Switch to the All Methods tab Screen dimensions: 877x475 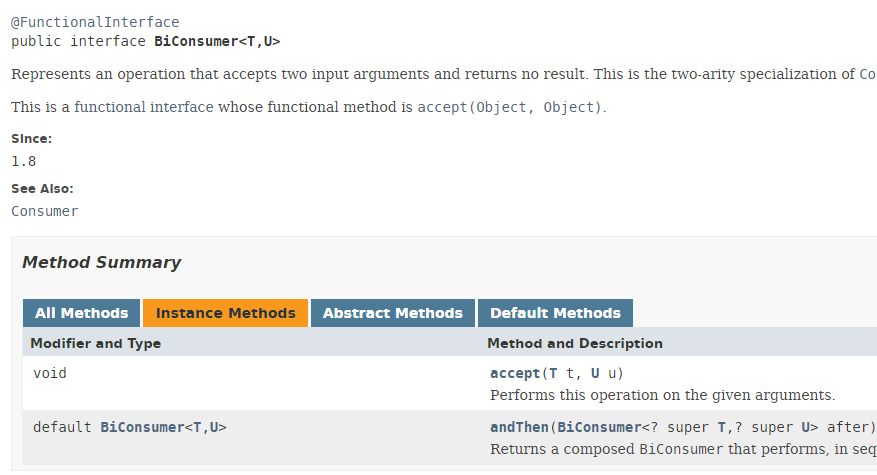tap(82, 313)
